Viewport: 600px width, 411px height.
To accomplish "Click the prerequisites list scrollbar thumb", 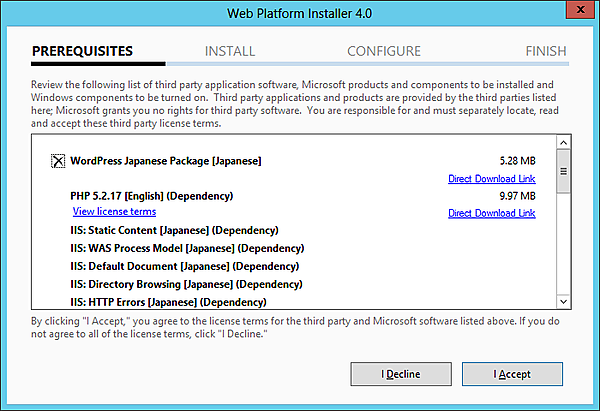I will click(563, 173).
